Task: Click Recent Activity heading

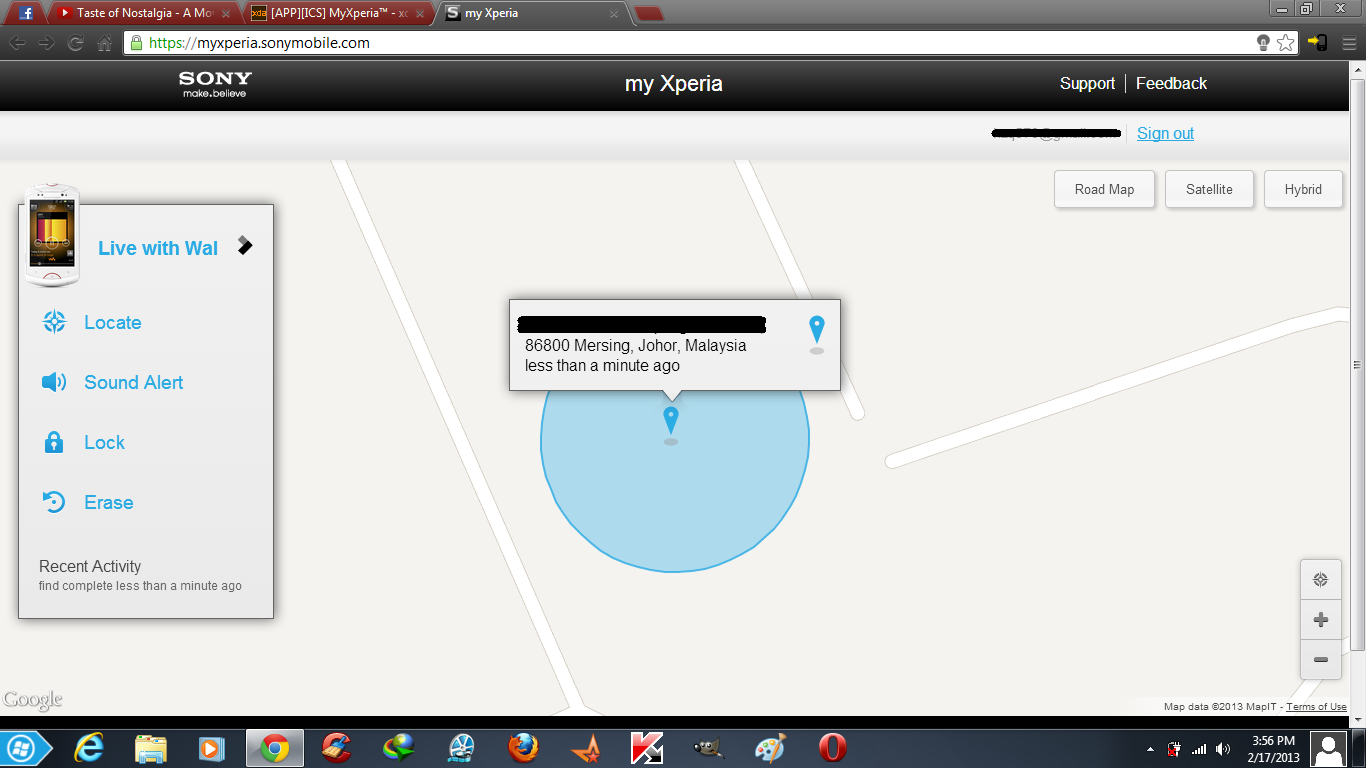Action: [x=90, y=566]
